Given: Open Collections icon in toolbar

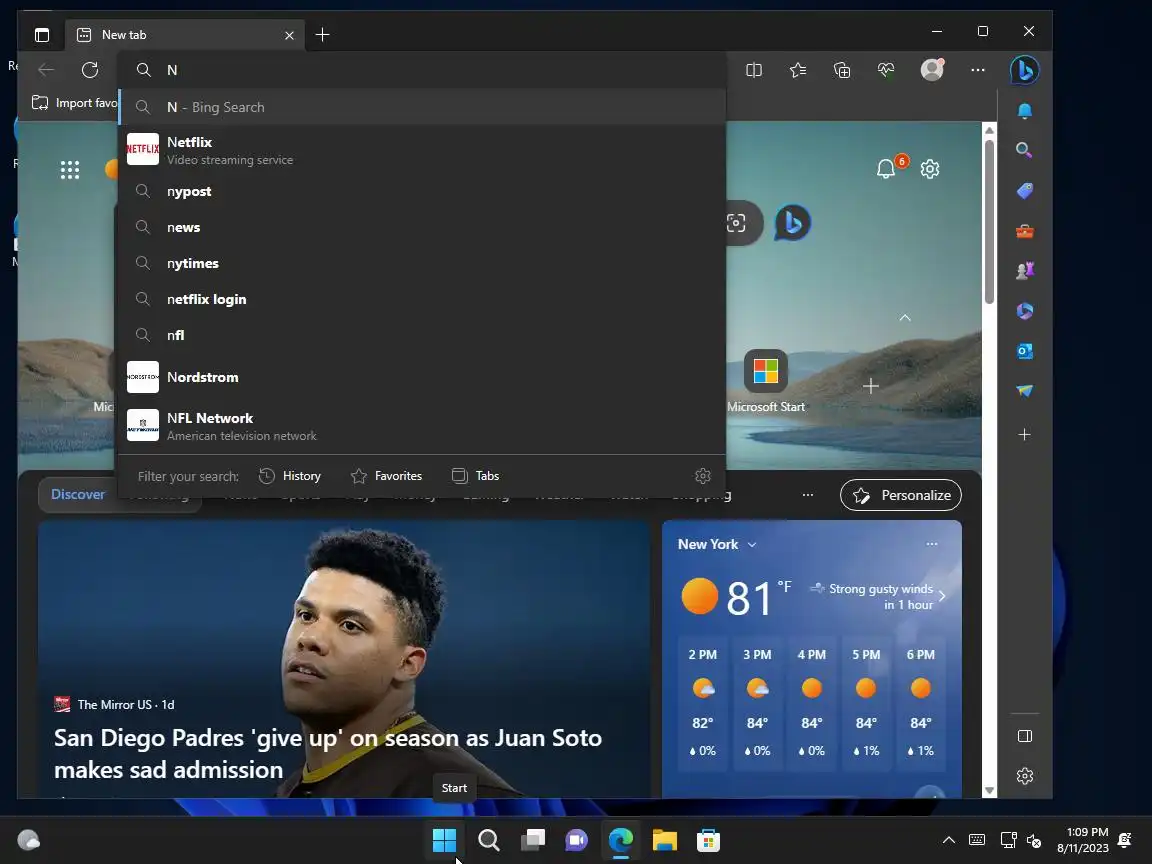Looking at the screenshot, I should (x=842, y=70).
